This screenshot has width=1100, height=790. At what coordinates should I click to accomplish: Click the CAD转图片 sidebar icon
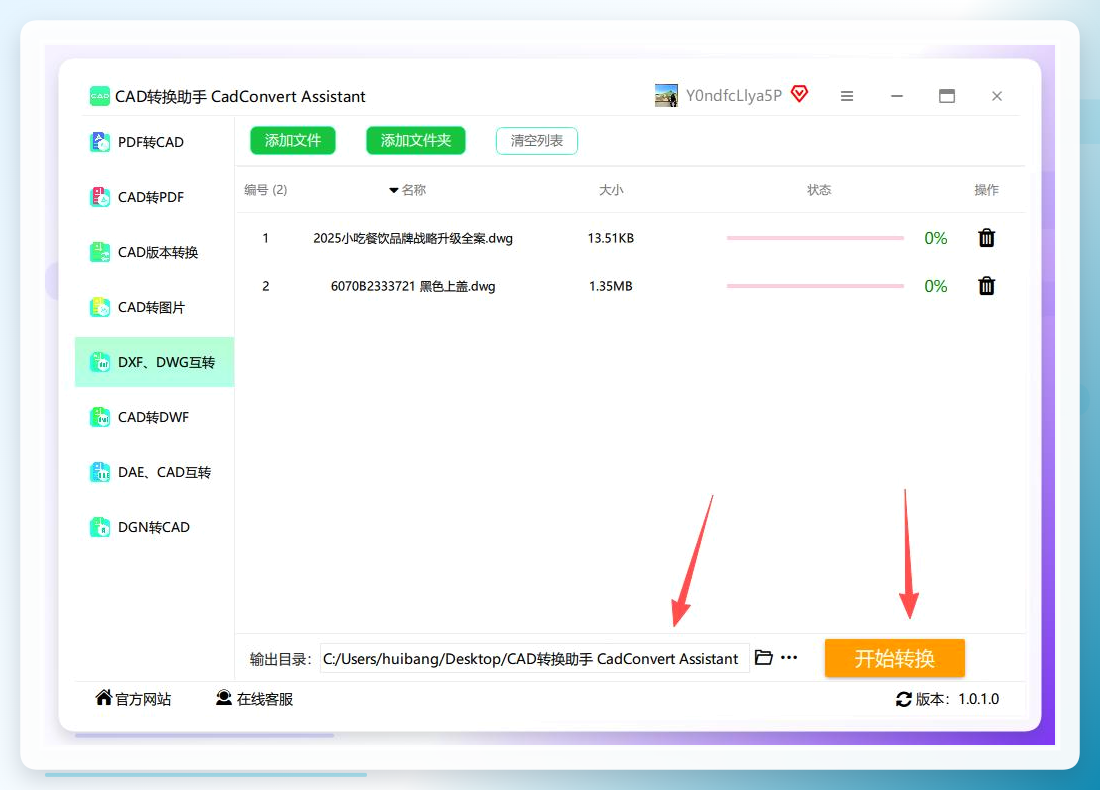click(100, 307)
